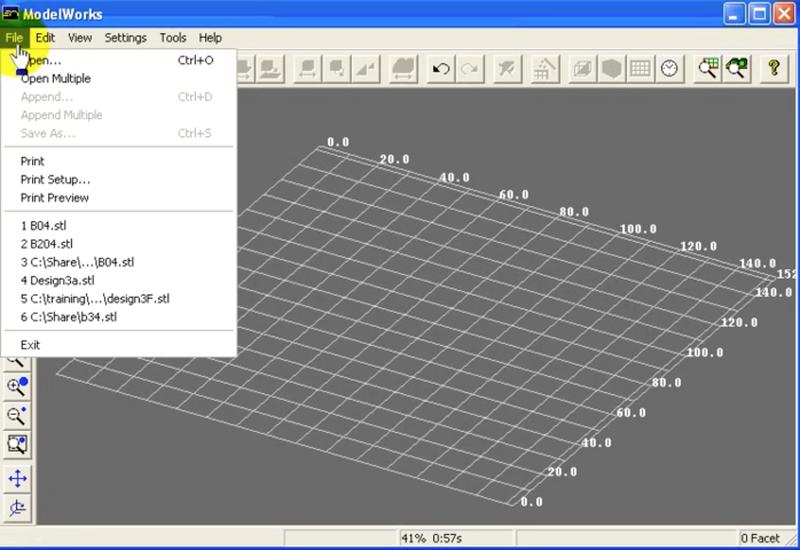800x550 pixels.
Task: Click the solid hexagon shaded view icon
Action: click(x=611, y=68)
